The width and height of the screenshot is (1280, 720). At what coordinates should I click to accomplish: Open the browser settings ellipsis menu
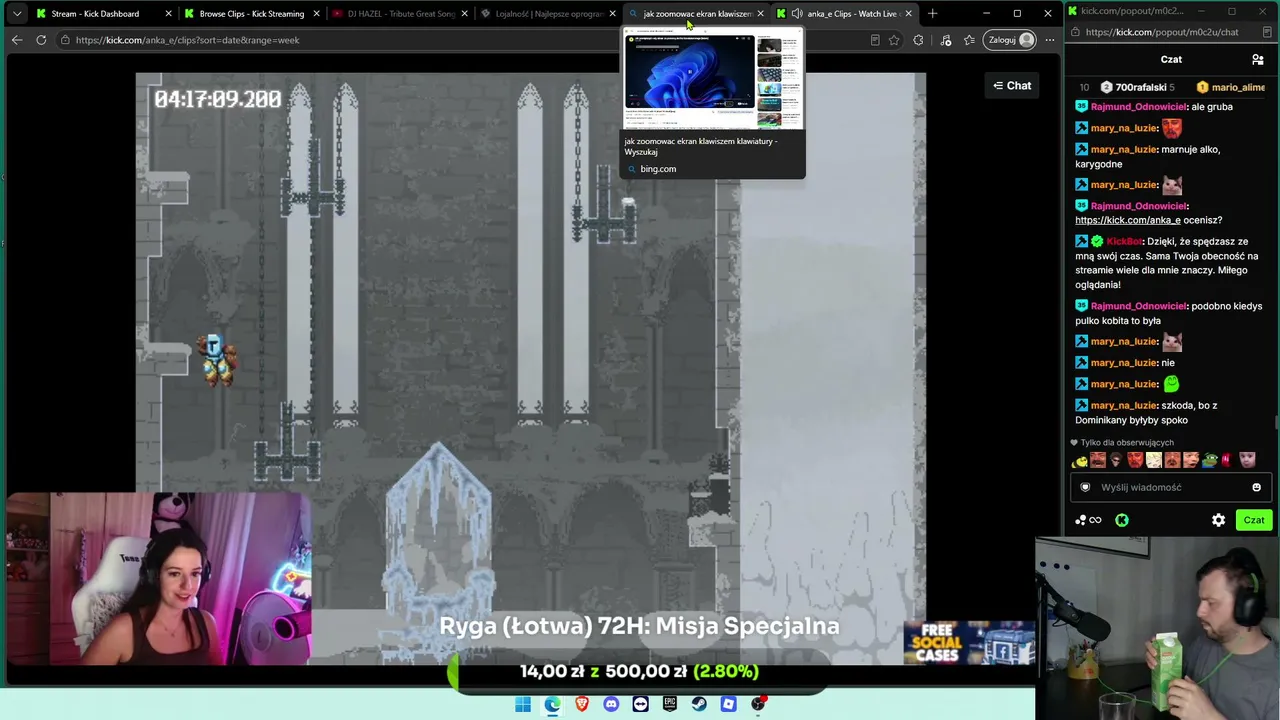point(1049,40)
